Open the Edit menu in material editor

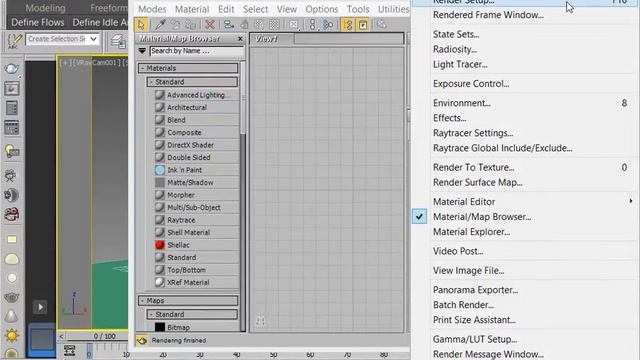(x=226, y=9)
